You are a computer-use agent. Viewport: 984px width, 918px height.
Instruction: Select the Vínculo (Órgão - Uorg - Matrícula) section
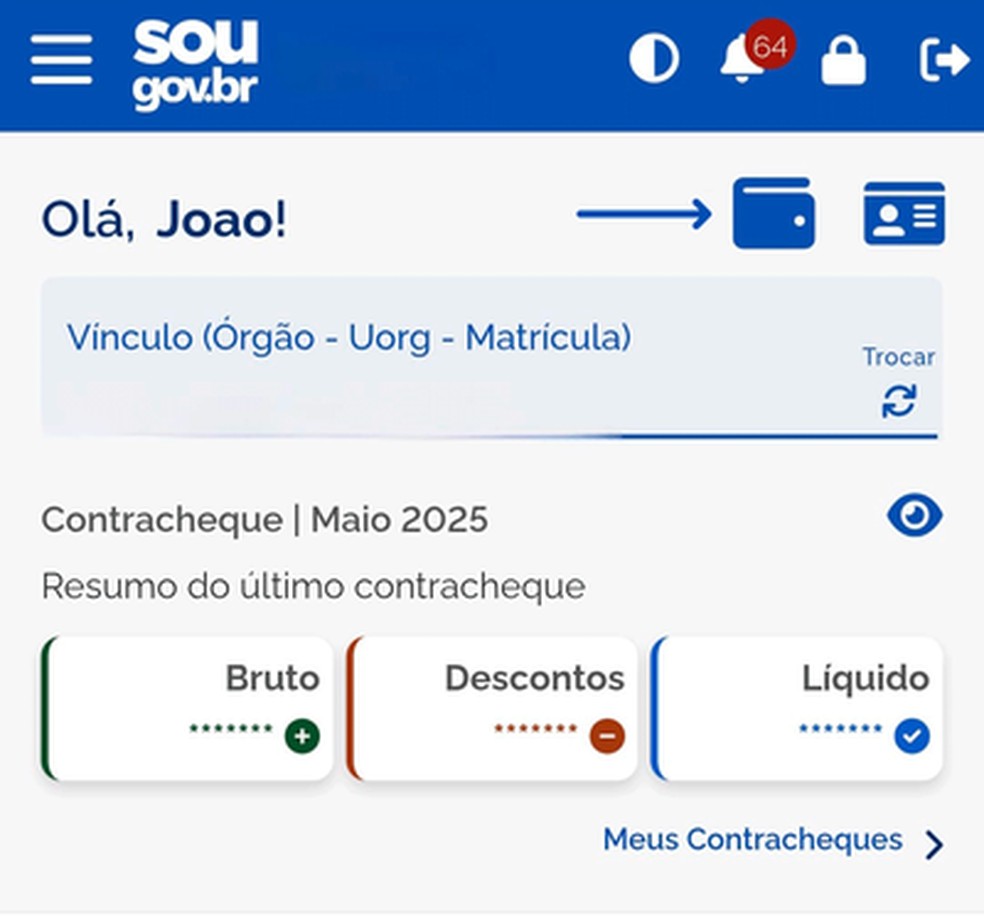pos(348,338)
